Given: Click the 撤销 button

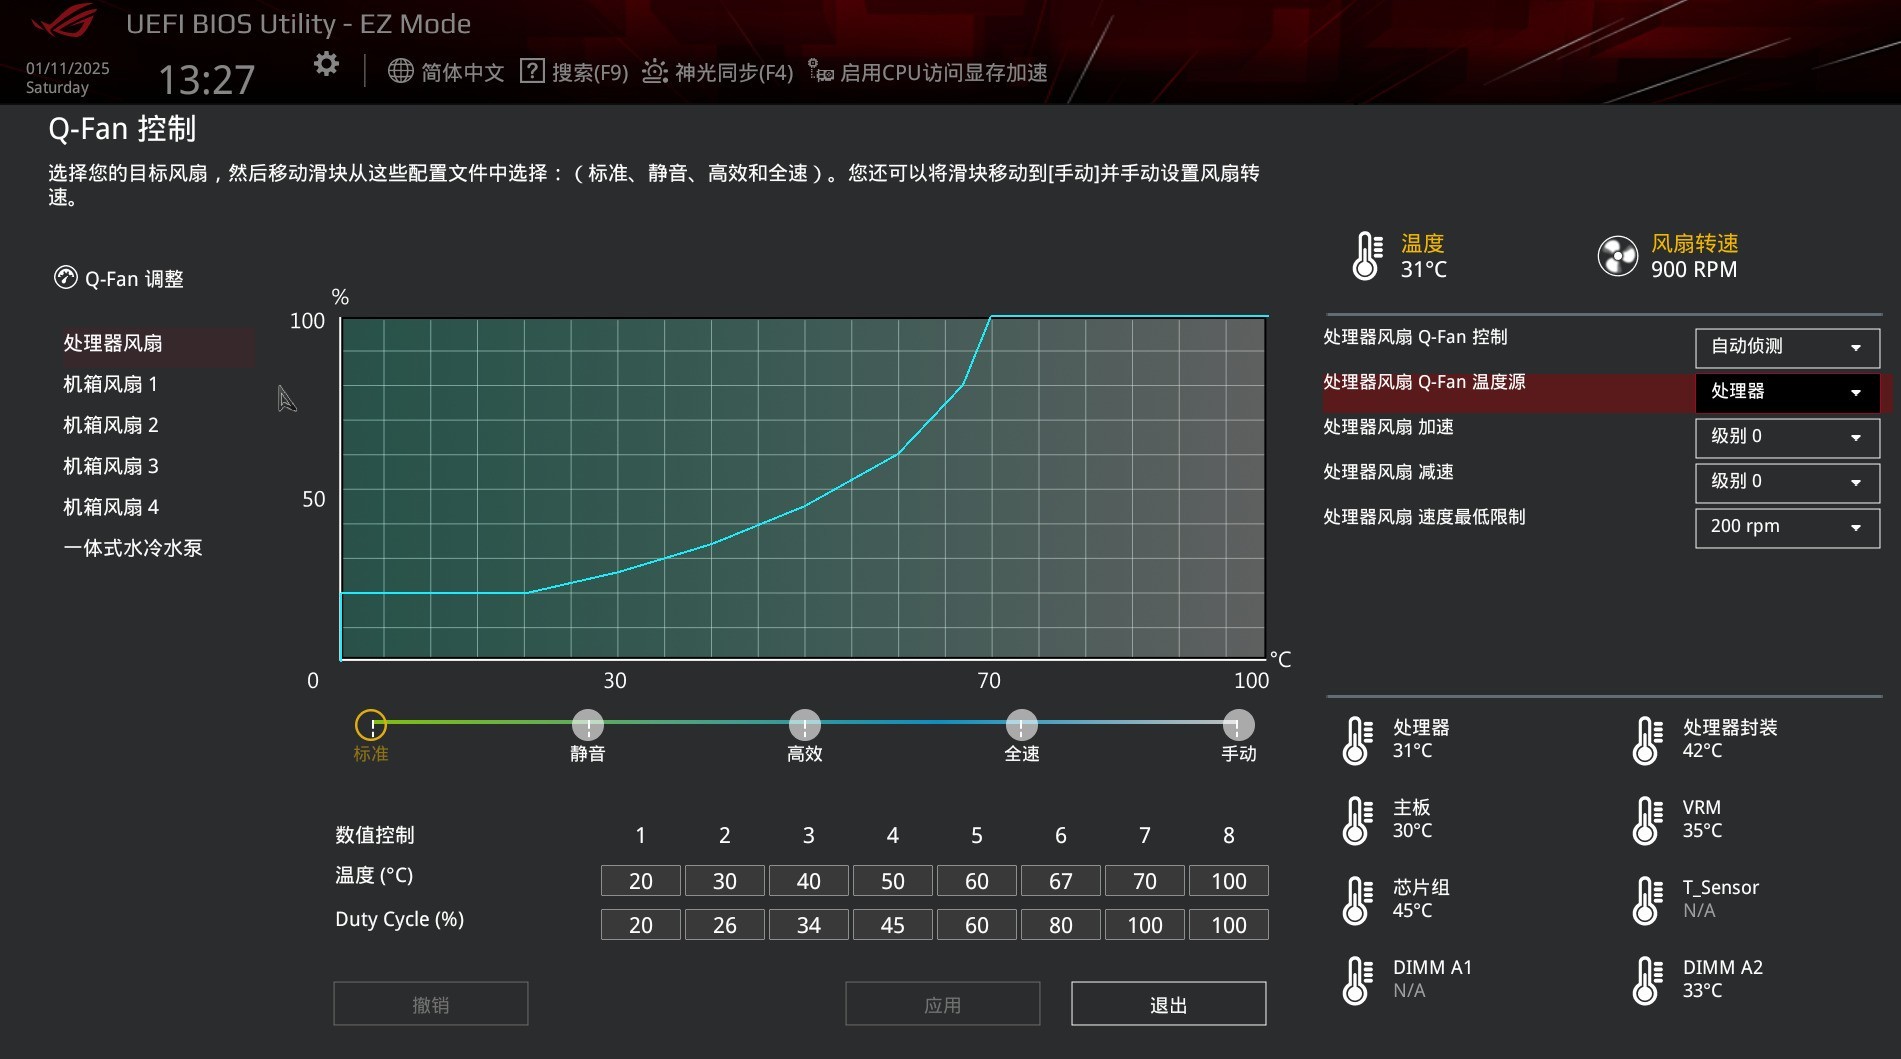Looking at the screenshot, I should click(431, 1004).
